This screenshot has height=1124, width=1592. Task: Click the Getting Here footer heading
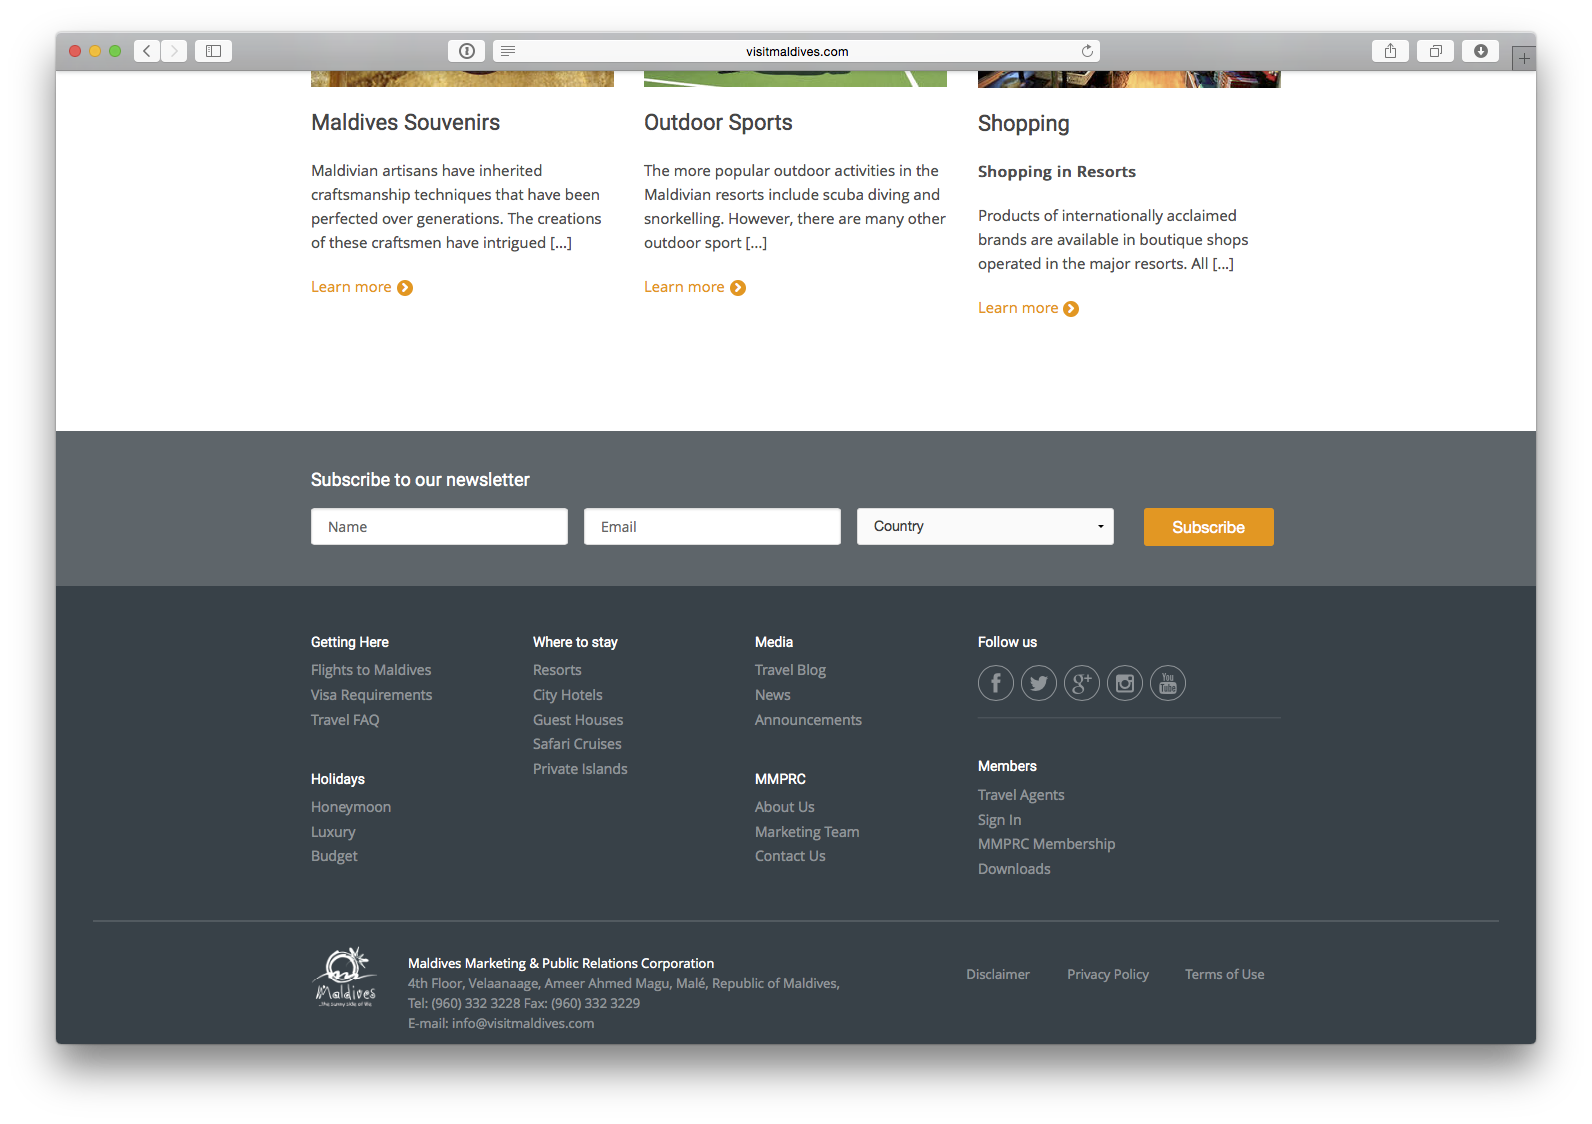tap(350, 642)
